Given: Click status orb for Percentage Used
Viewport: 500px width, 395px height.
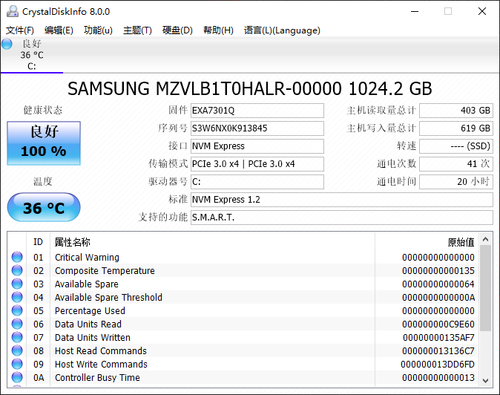Looking at the screenshot, I should (17, 310).
